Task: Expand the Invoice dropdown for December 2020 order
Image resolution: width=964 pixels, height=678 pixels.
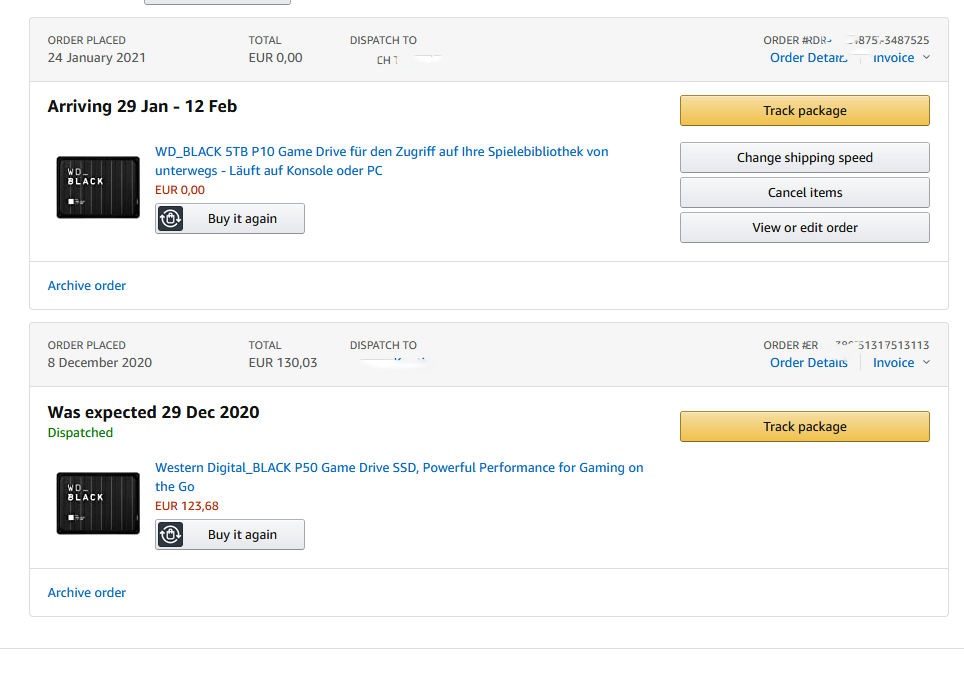Action: (926, 363)
